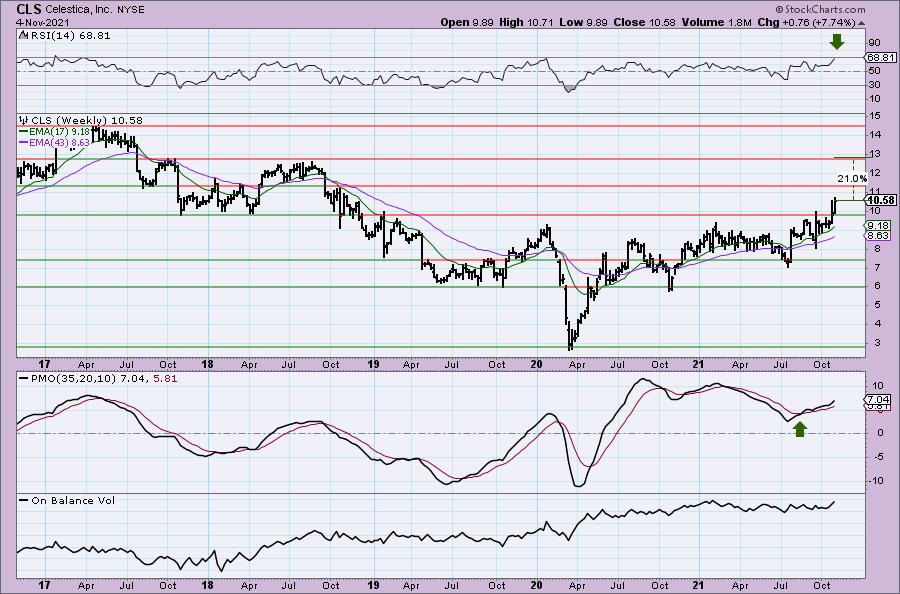Click the Celestica, Inc. company name
The height and width of the screenshot is (594, 900).
coord(77,10)
